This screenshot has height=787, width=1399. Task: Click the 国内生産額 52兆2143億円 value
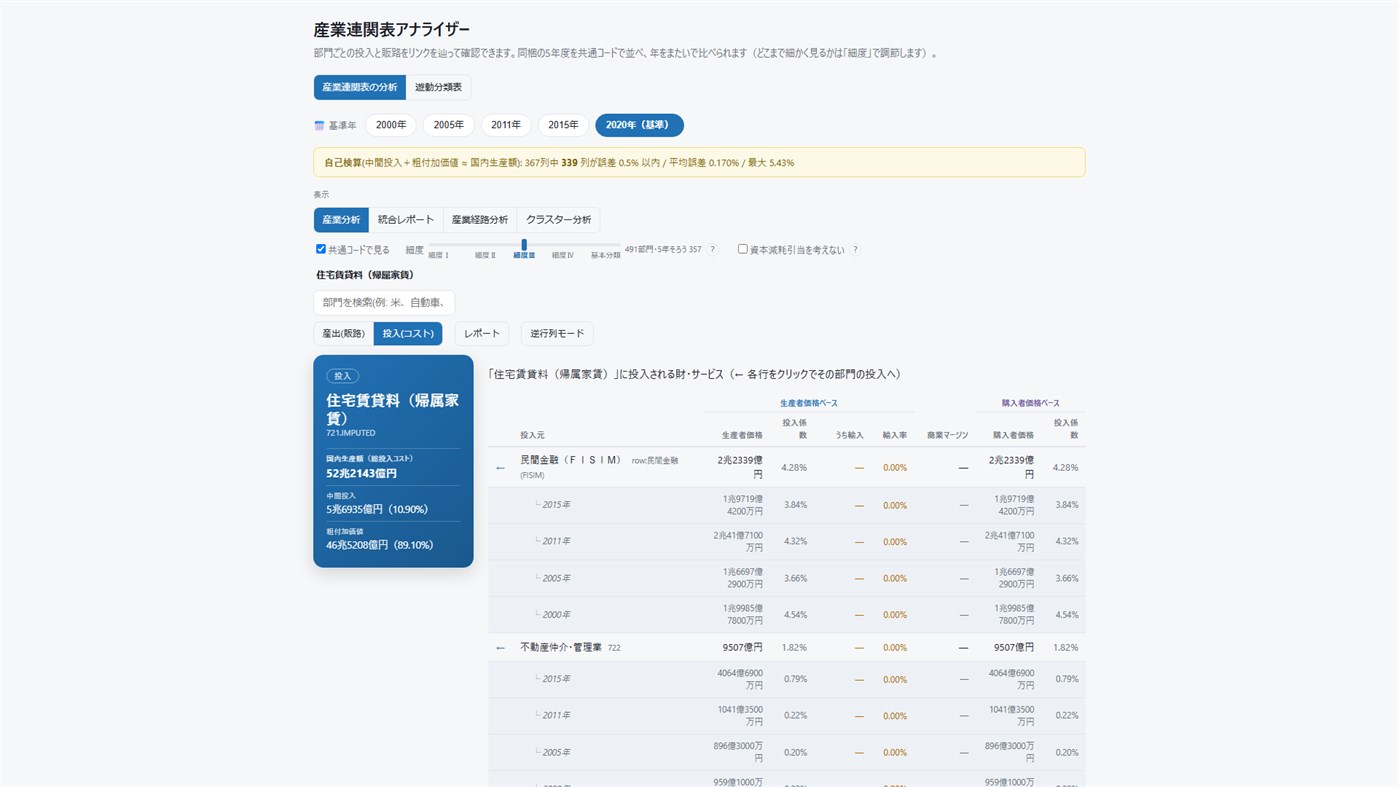(361, 473)
